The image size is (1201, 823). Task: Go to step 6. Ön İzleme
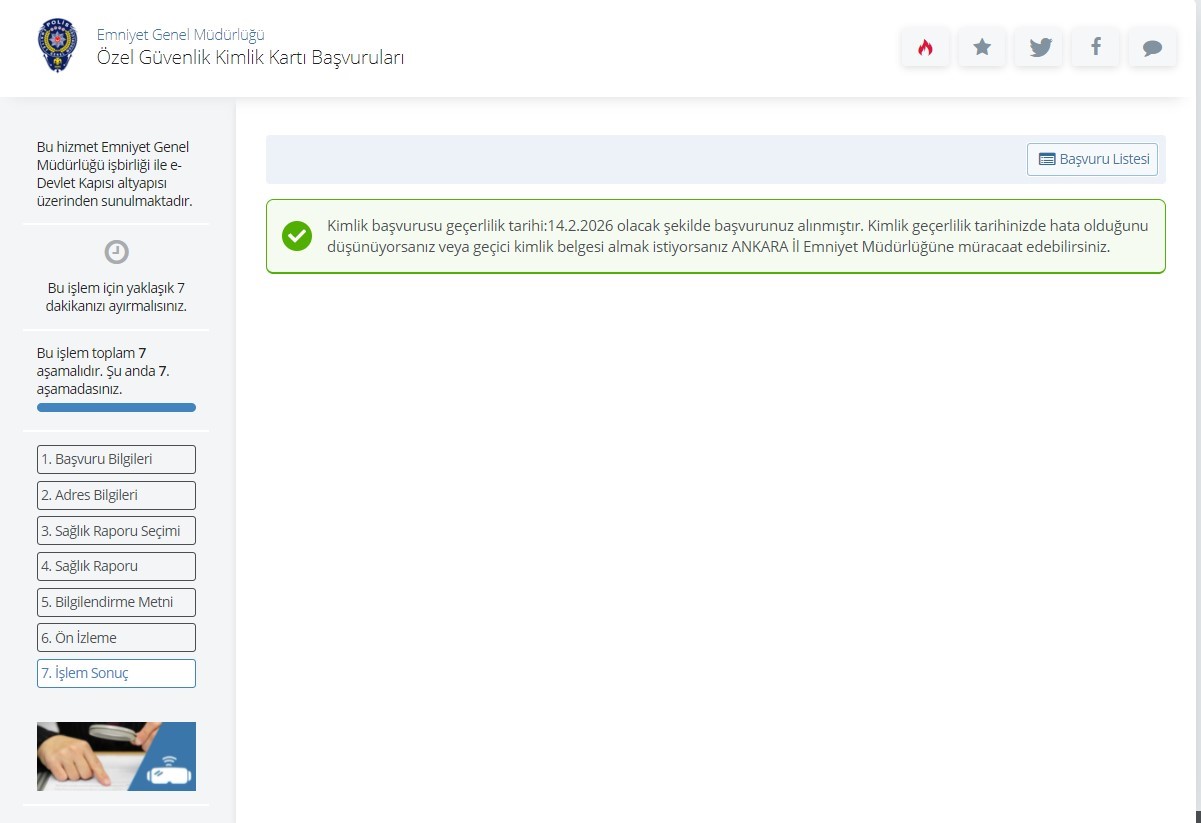pyautogui.click(x=116, y=637)
